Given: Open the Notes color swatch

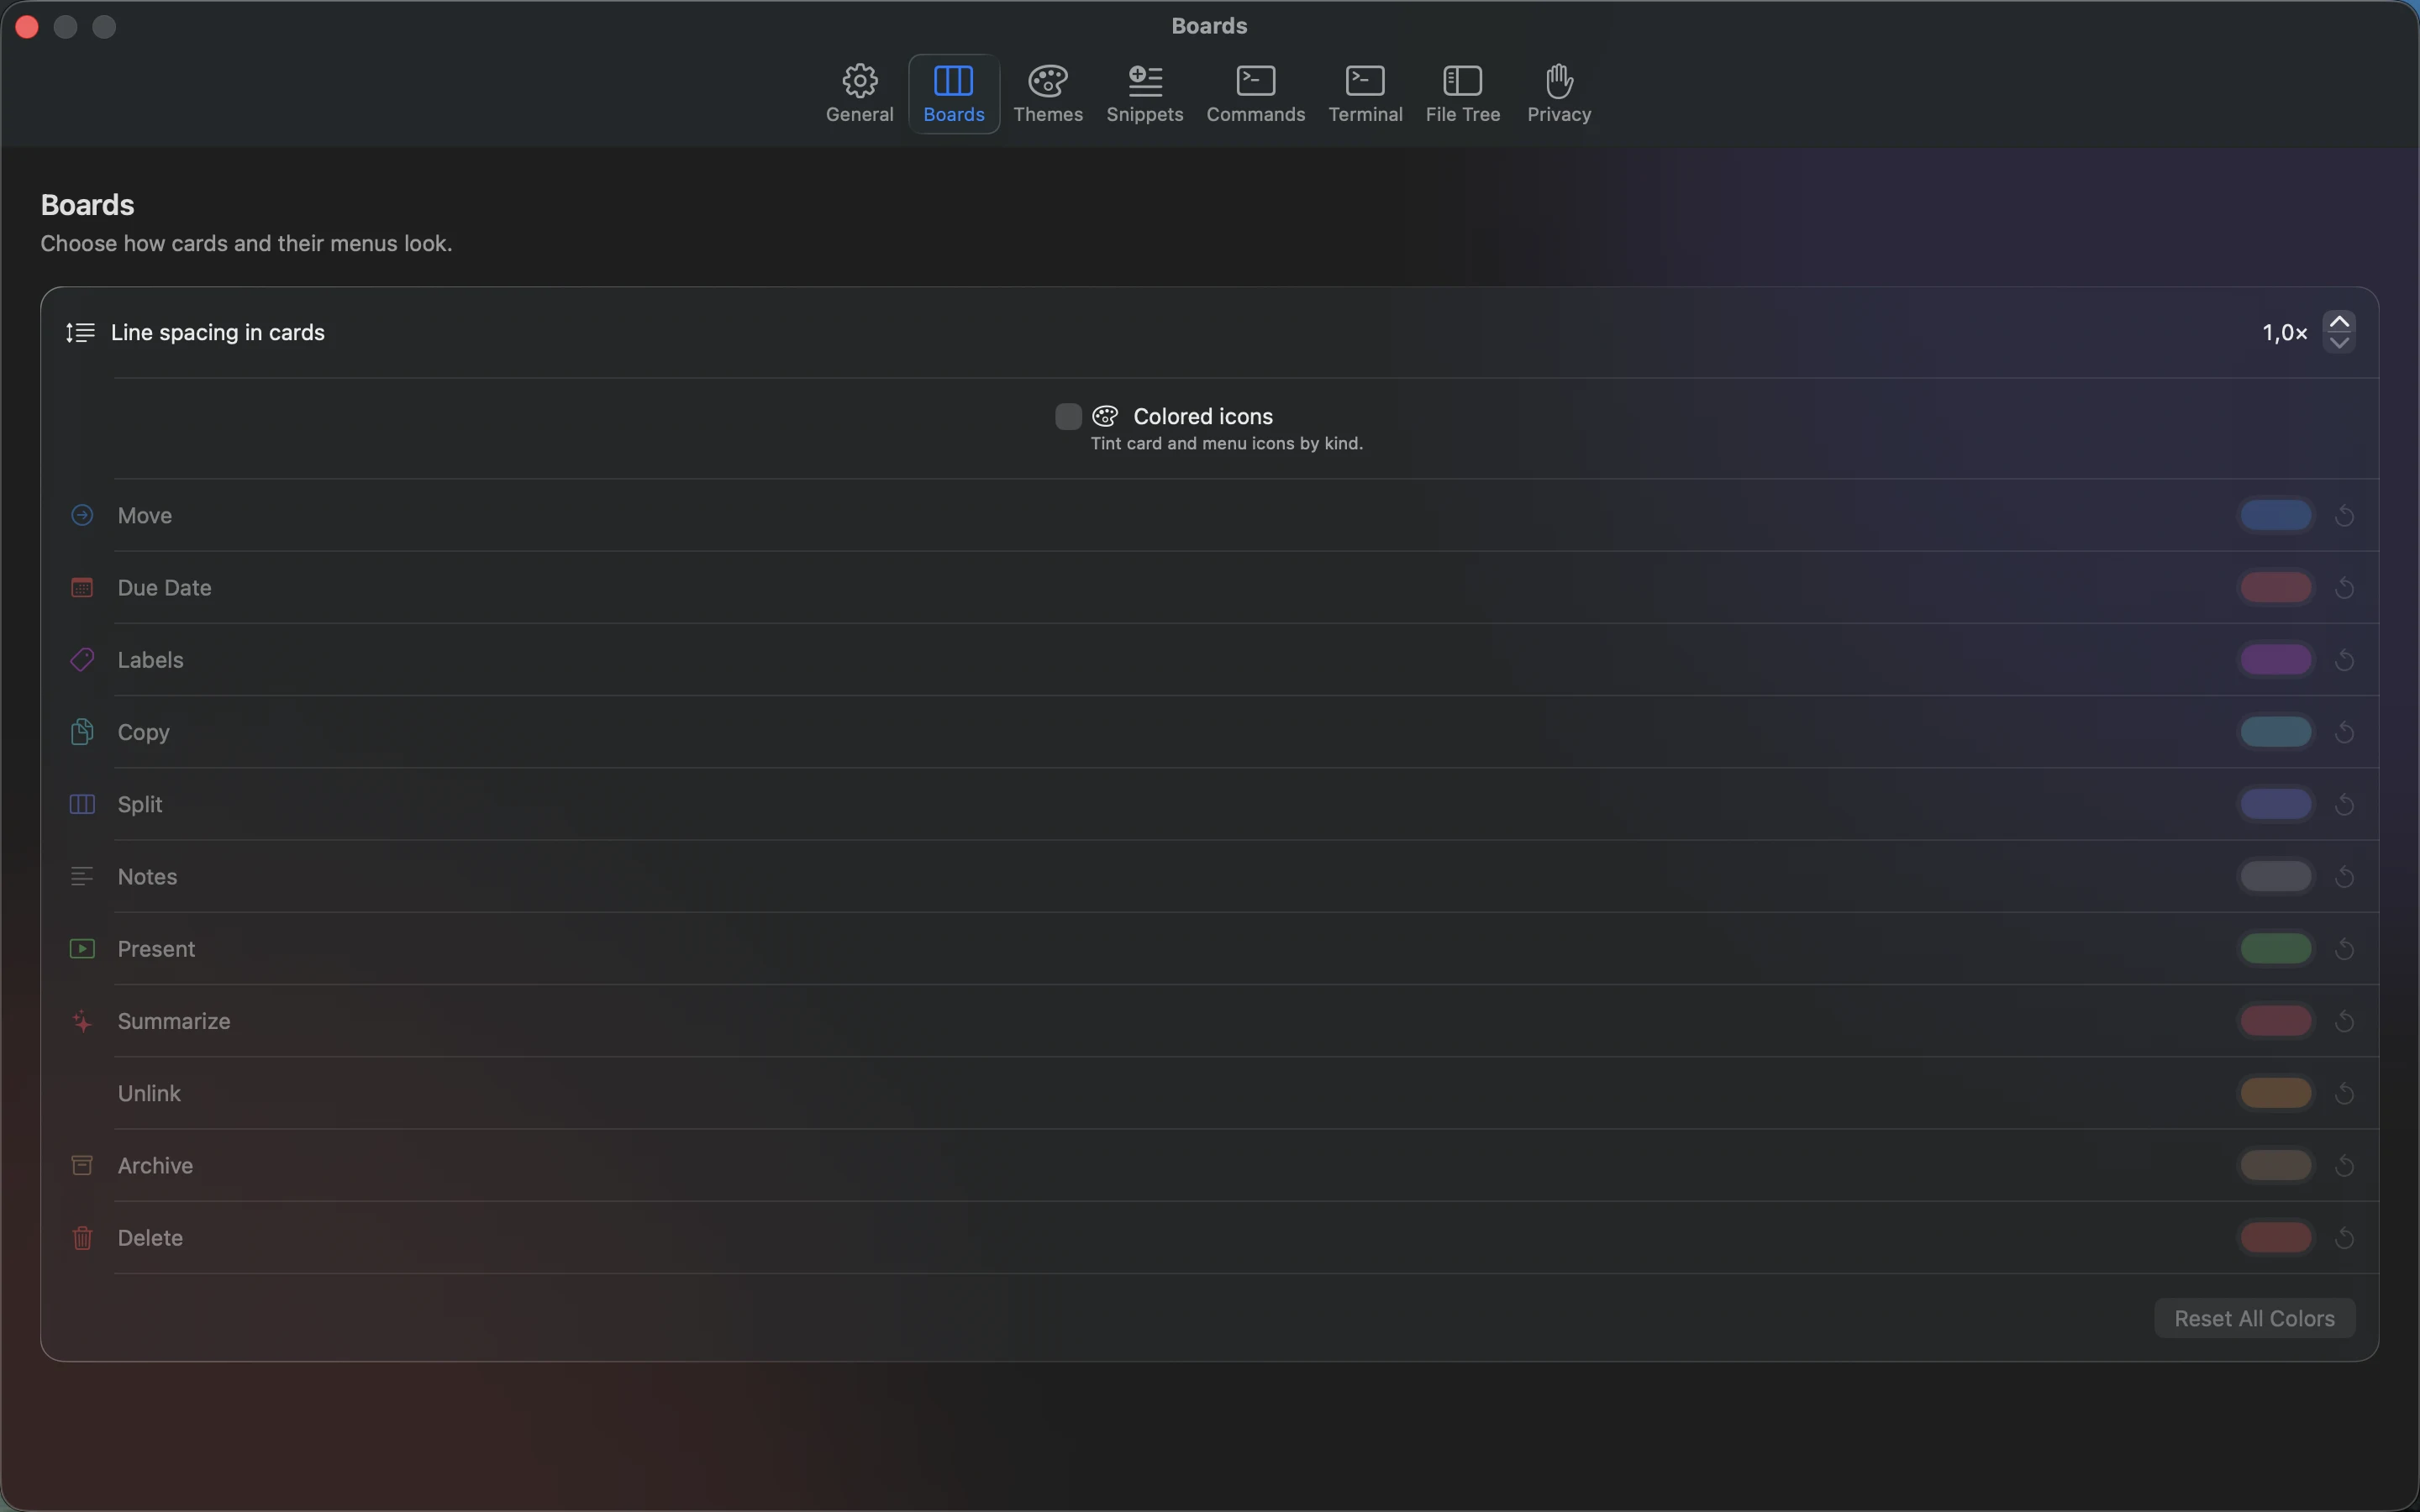Looking at the screenshot, I should pos(2275,877).
